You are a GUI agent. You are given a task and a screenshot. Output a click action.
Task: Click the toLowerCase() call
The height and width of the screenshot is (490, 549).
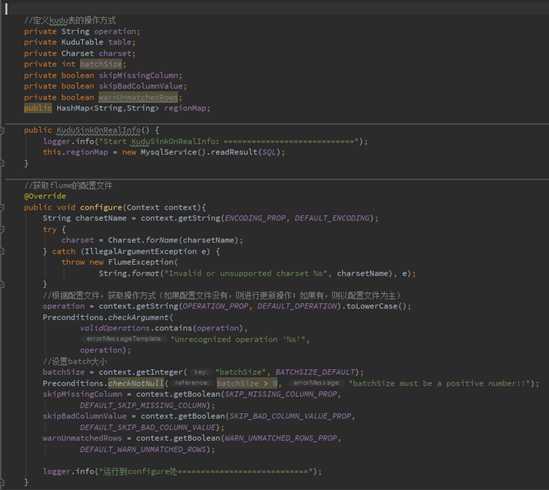tap(377, 306)
